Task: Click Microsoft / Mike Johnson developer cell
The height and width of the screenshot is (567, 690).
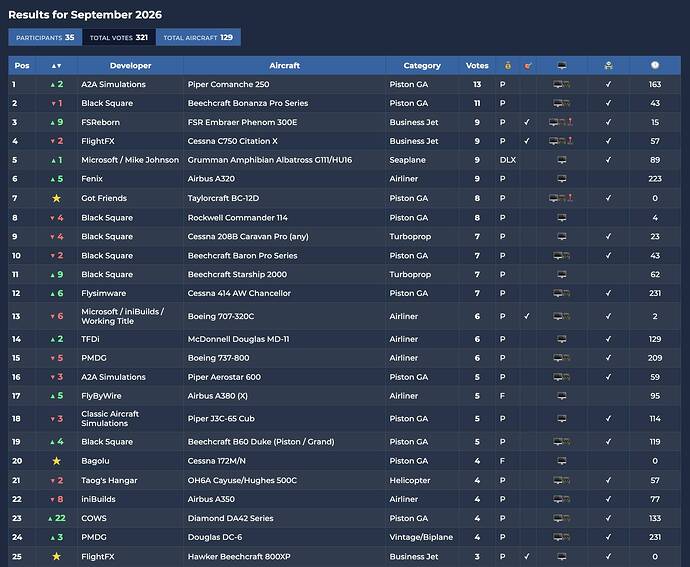Action: point(130,160)
